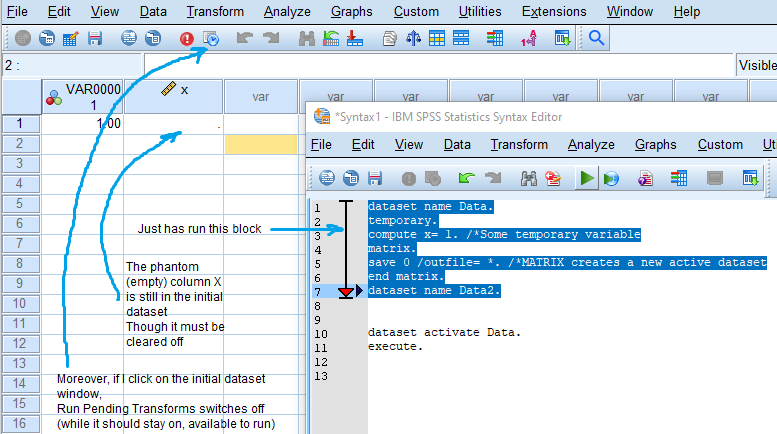
Task: Click the Value Labels icon with 1 and A
Action: coord(529,38)
